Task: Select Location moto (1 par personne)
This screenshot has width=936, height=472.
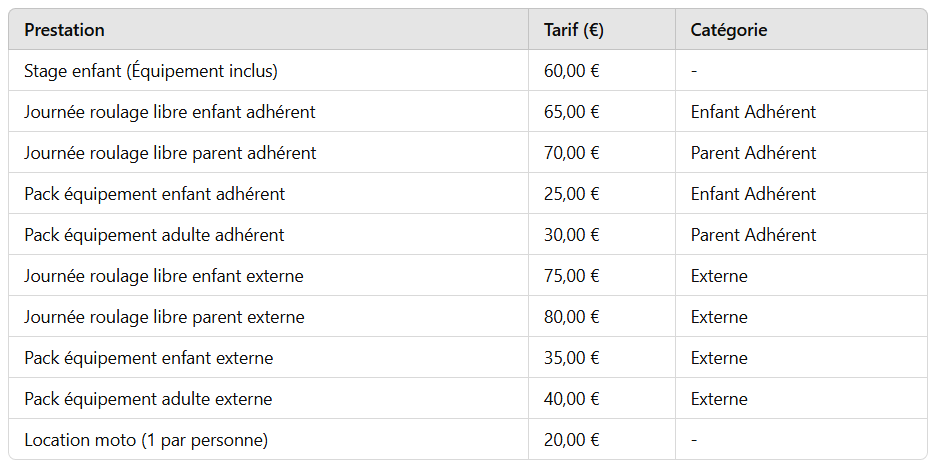Action: (x=146, y=440)
